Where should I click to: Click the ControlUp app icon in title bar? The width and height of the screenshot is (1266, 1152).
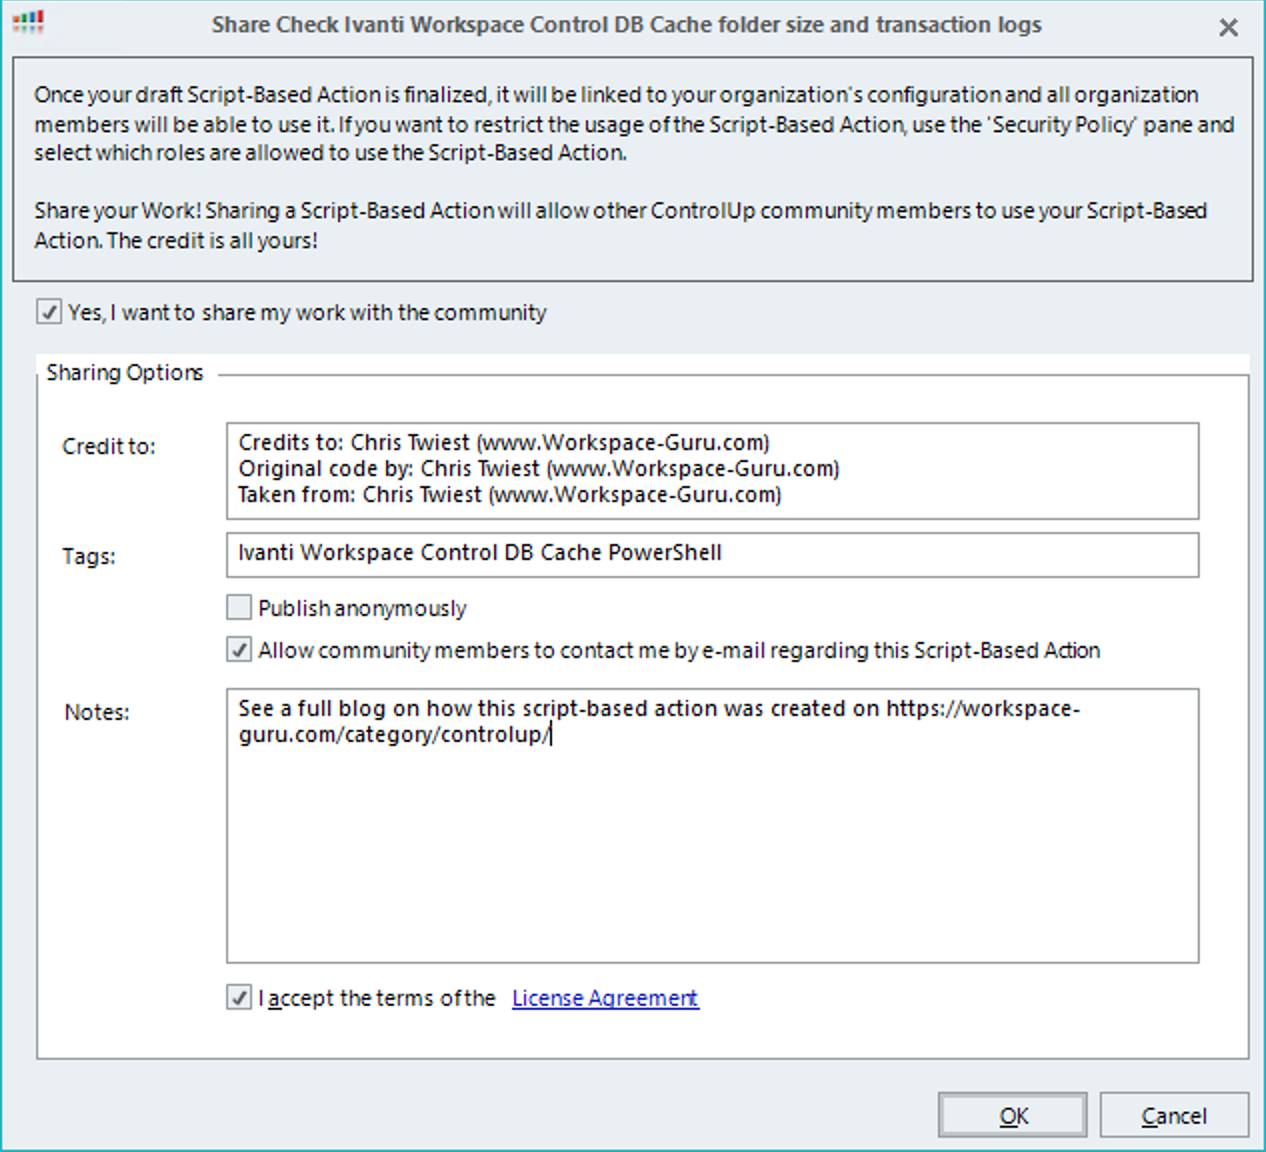point(28,23)
